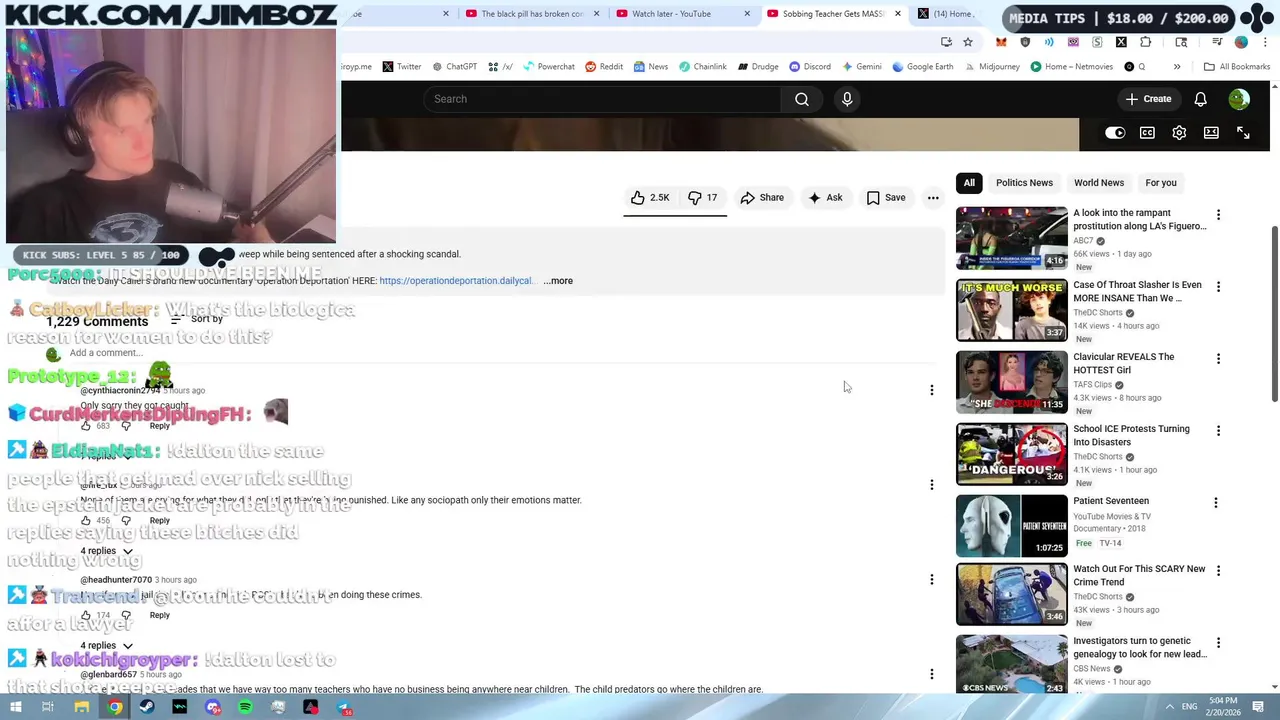1280x720 pixels.
Task: Open Midjourney bookmark
Action: point(991,67)
